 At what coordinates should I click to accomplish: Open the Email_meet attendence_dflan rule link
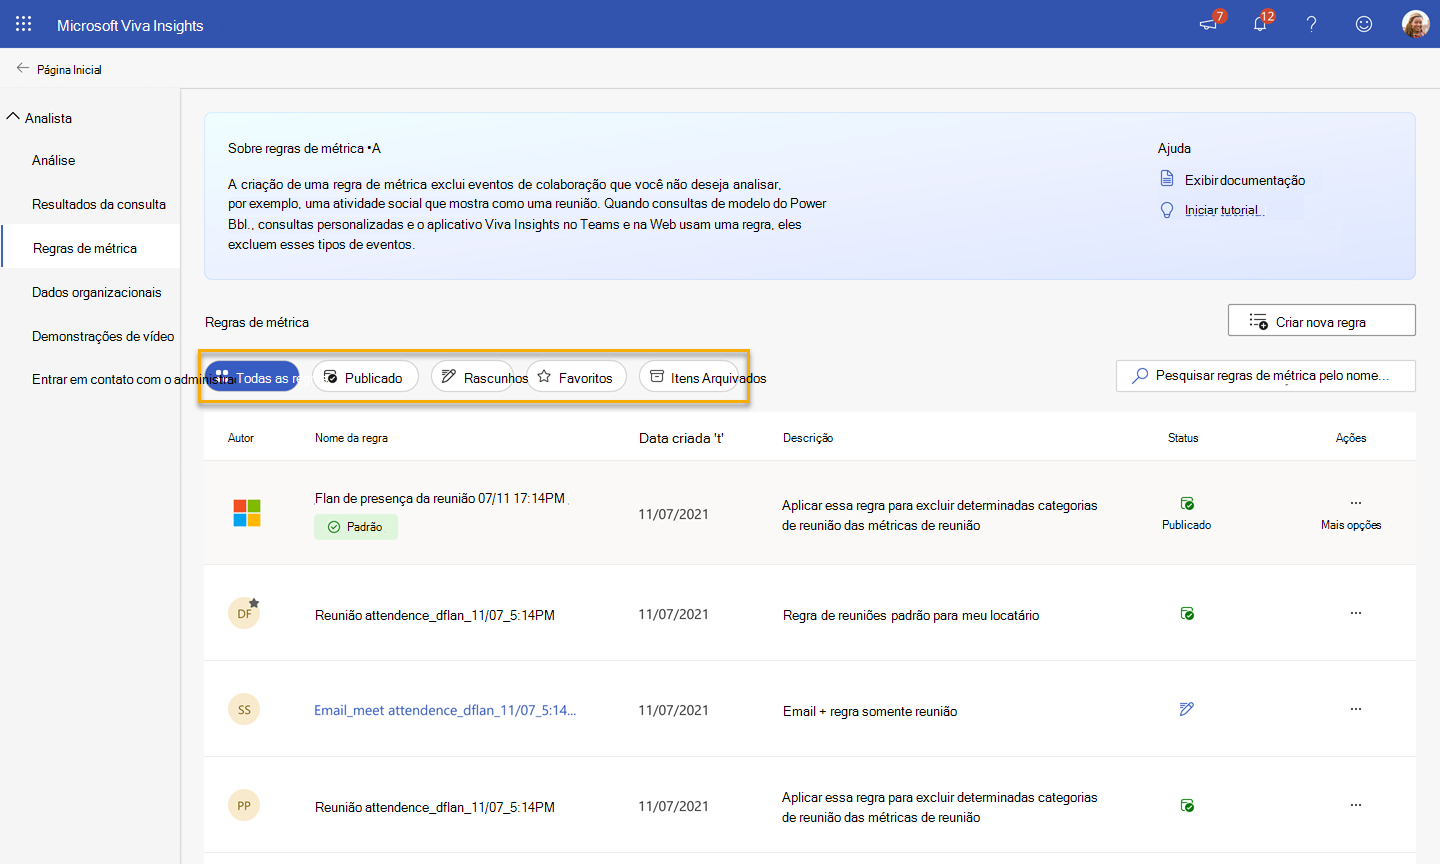445,710
